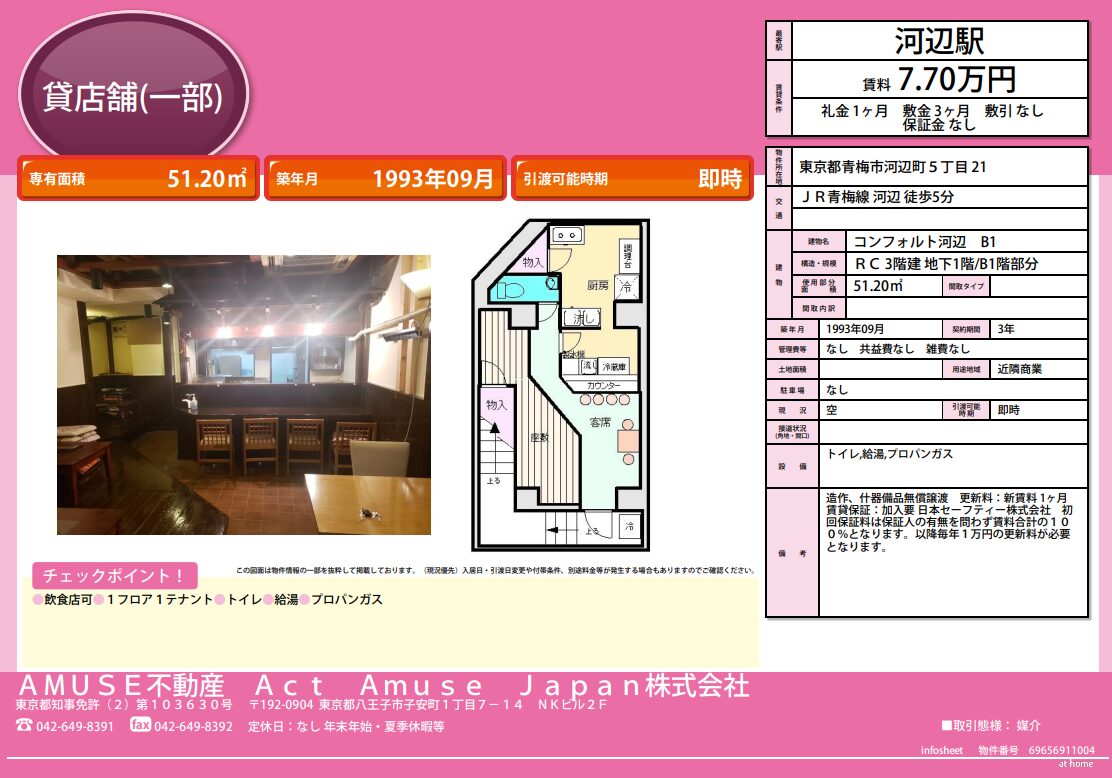The width and height of the screenshot is (1112, 778).
Task: Click the telephone icon beside 042-649-8391
Action: point(24,725)
